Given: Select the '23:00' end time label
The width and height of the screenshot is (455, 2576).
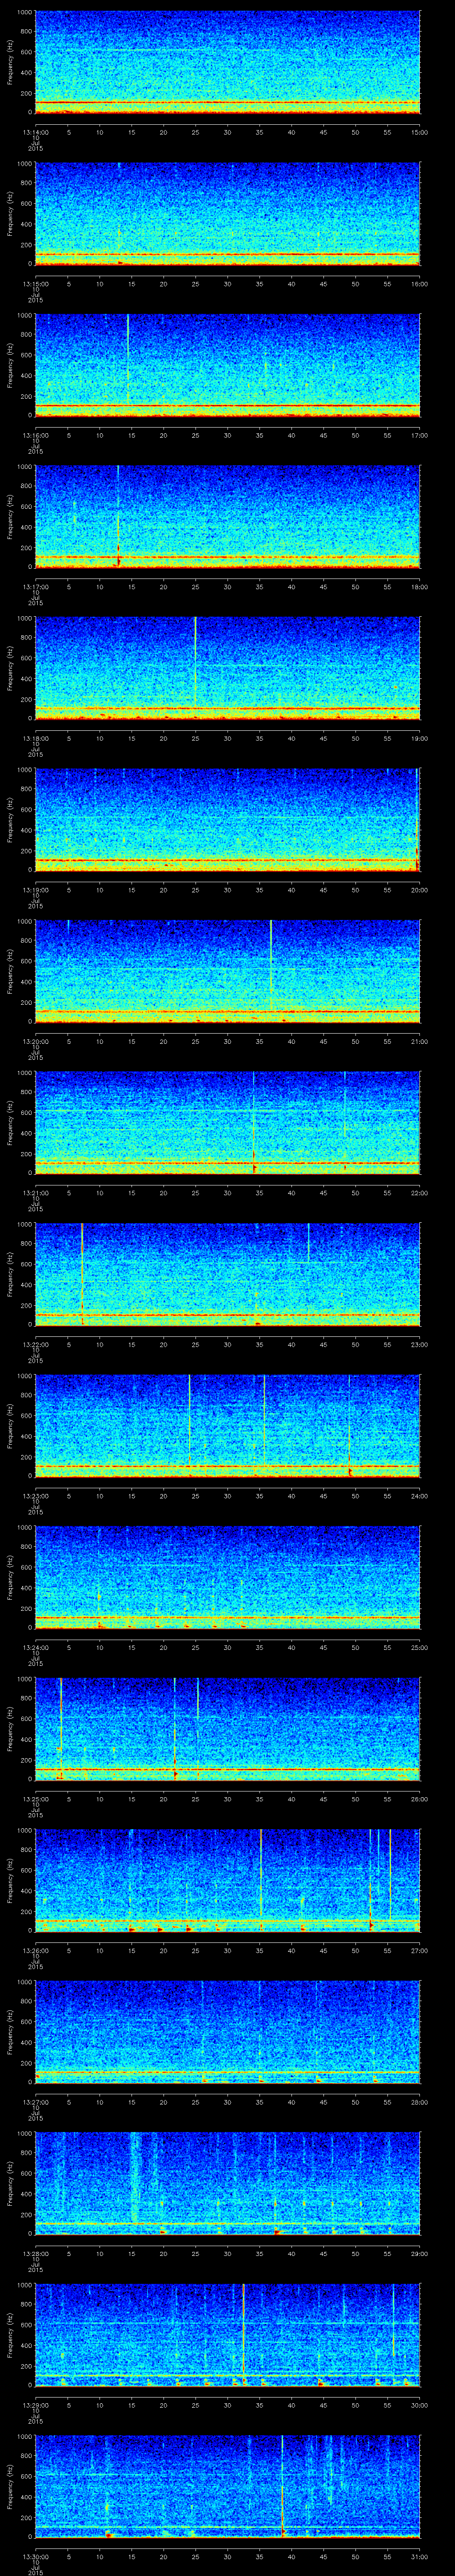Looking at the screenshot, I should pyautogui.click(x=420, y=1344).
